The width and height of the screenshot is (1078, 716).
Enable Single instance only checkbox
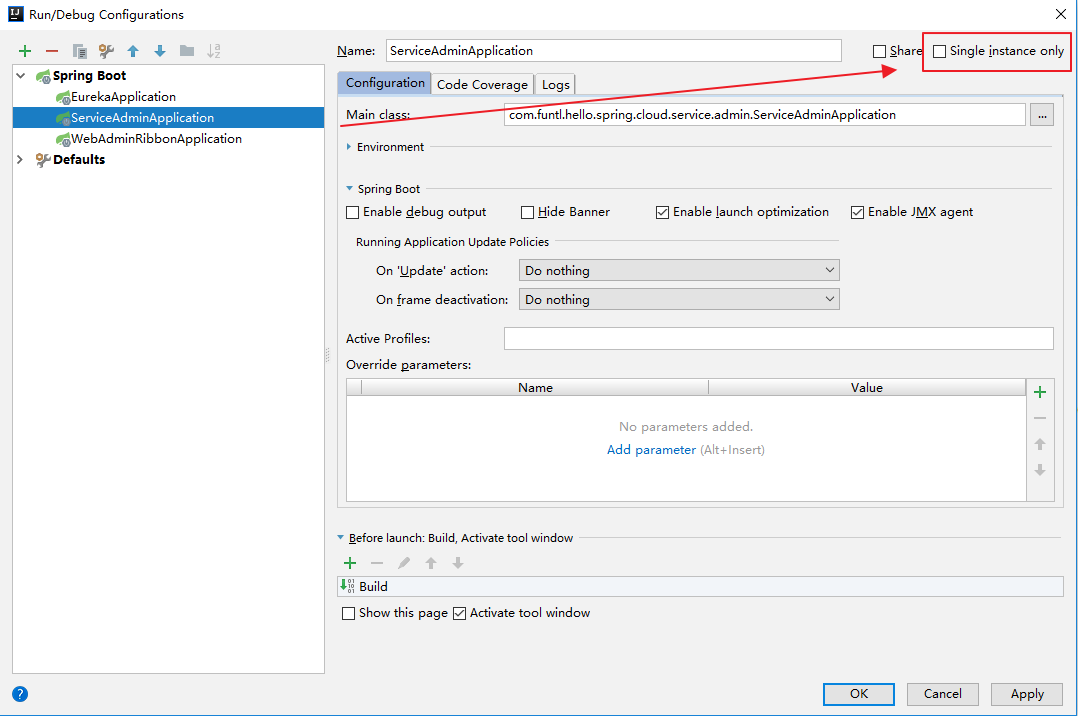click(x=939, y=51)
